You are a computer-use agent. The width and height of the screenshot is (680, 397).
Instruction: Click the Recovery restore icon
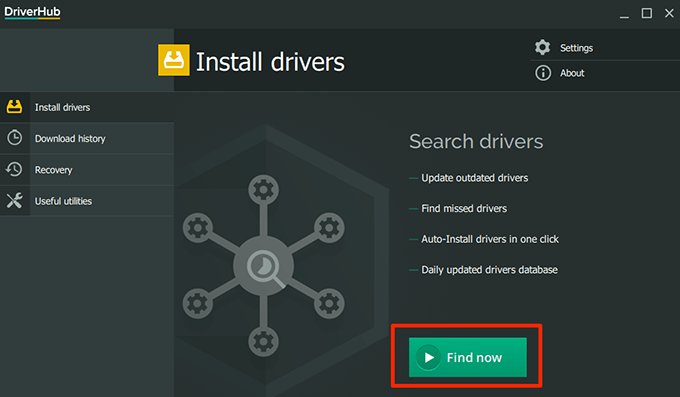14,169
